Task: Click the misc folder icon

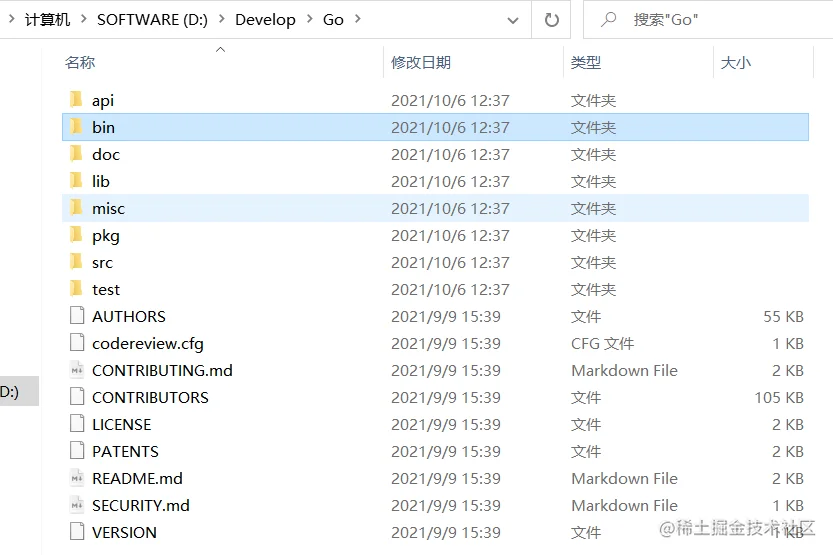Action: point(76,208)
